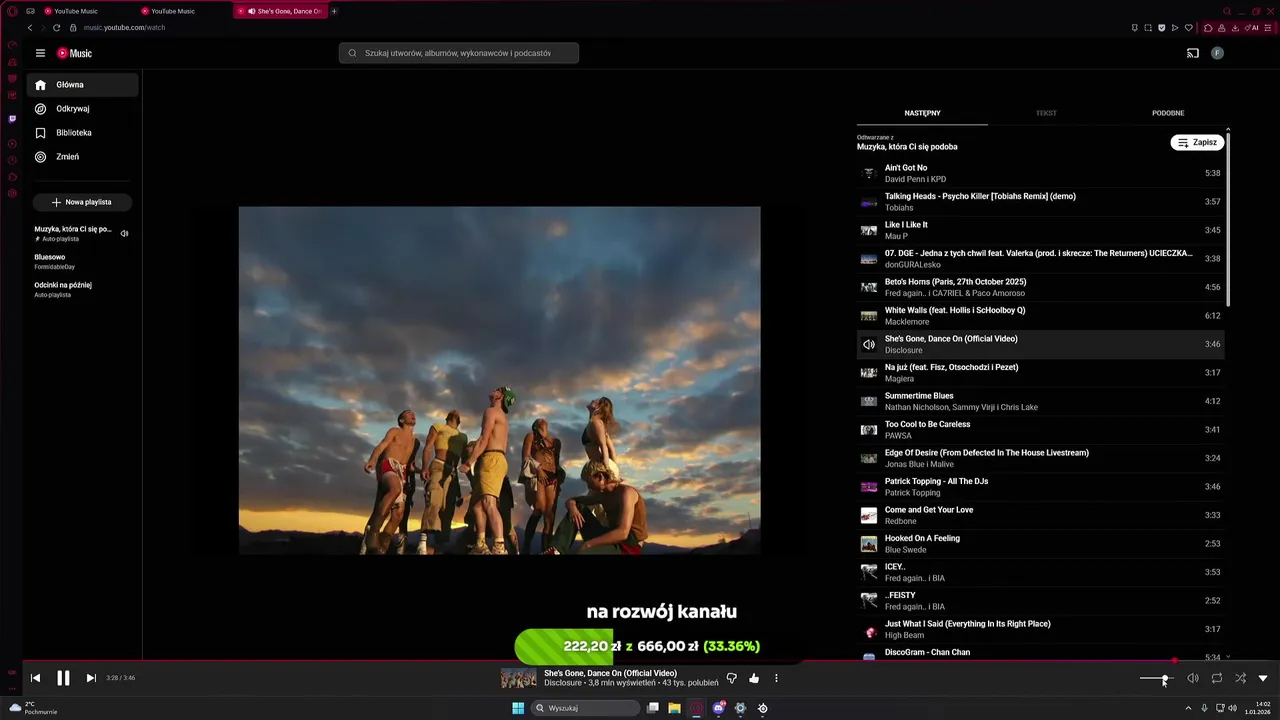Open Muzyka, która Ci się podoba playlist
The height and width of the screenshot is (720, 1280).
coord(82,233)
